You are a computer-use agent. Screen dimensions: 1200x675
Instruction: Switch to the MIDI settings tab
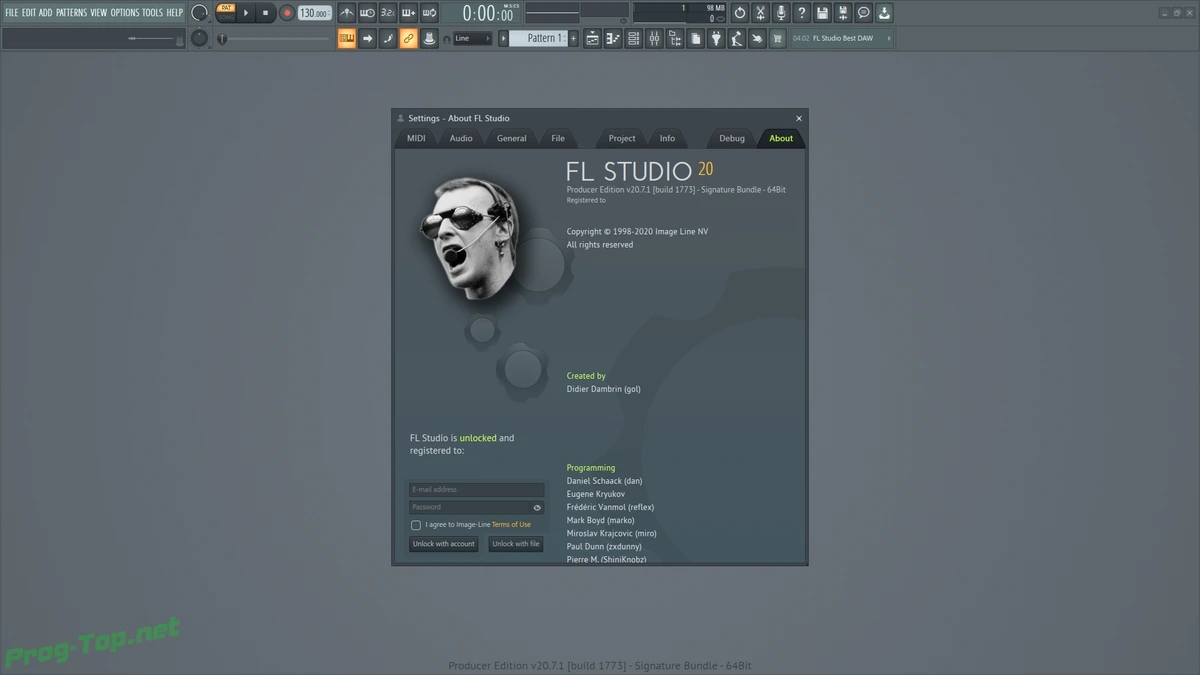tap(416, 138)
